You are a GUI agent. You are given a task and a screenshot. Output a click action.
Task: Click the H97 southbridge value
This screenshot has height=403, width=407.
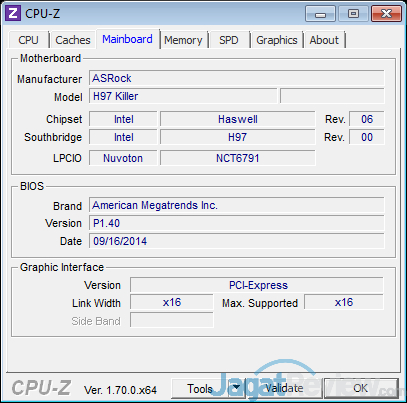(x=238, y=137)
